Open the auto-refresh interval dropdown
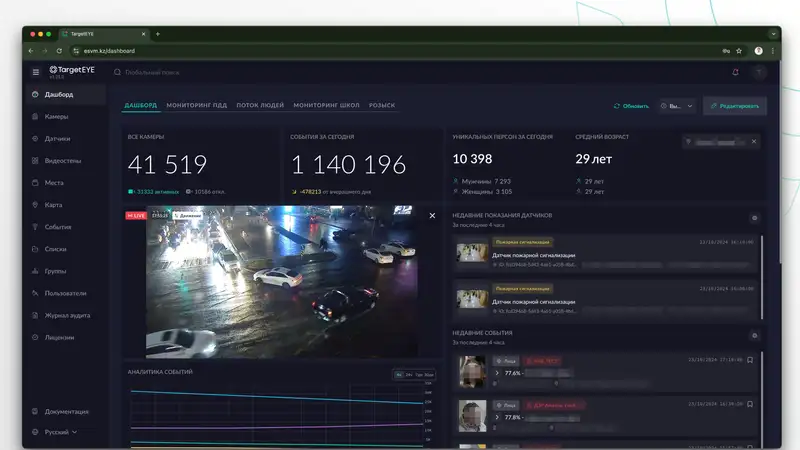 677,106
